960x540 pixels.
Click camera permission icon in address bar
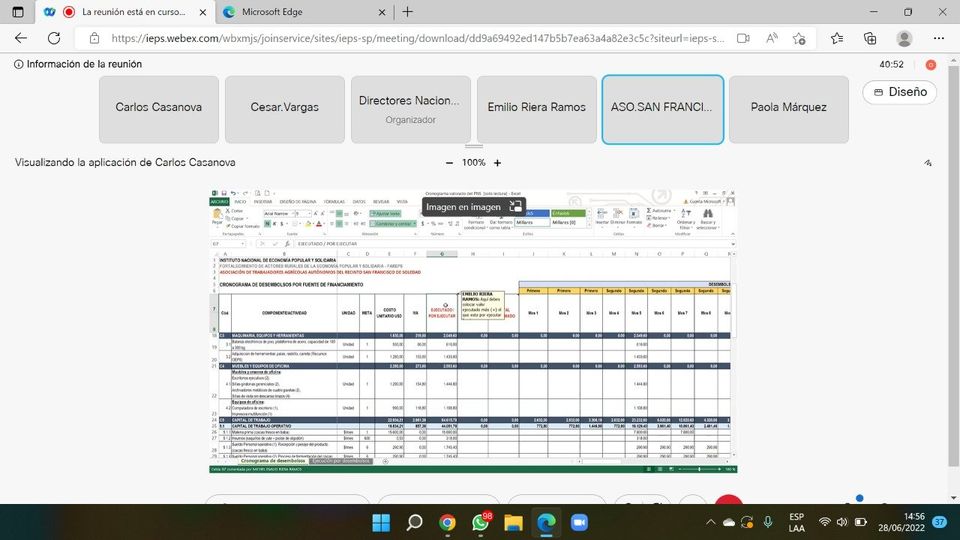[x=743, y=38]
